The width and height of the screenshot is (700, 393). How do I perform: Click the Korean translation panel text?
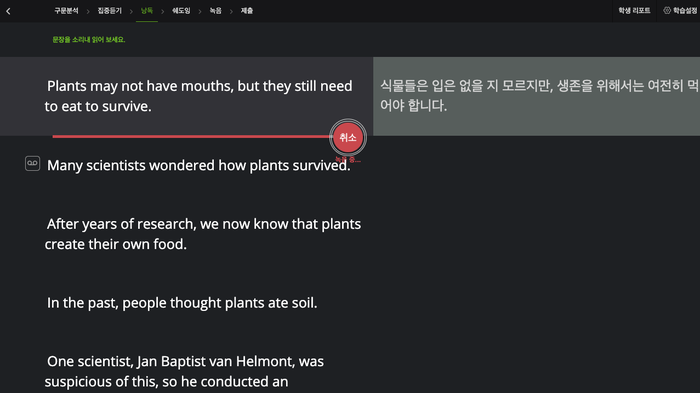[x=539, y=96]
